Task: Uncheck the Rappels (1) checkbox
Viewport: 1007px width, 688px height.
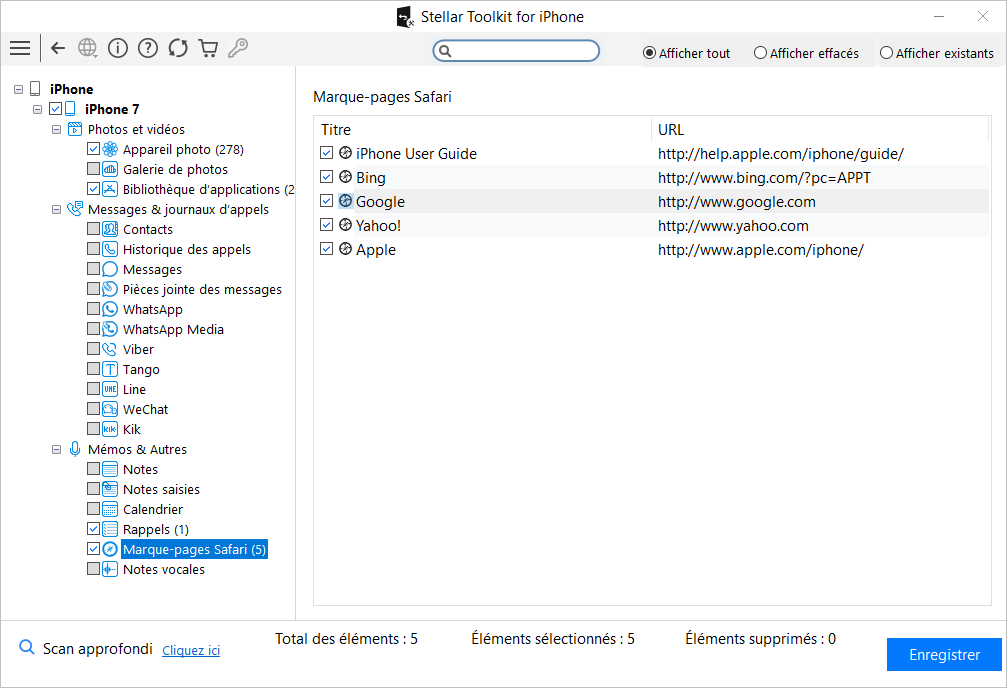Action: [93, 529]
